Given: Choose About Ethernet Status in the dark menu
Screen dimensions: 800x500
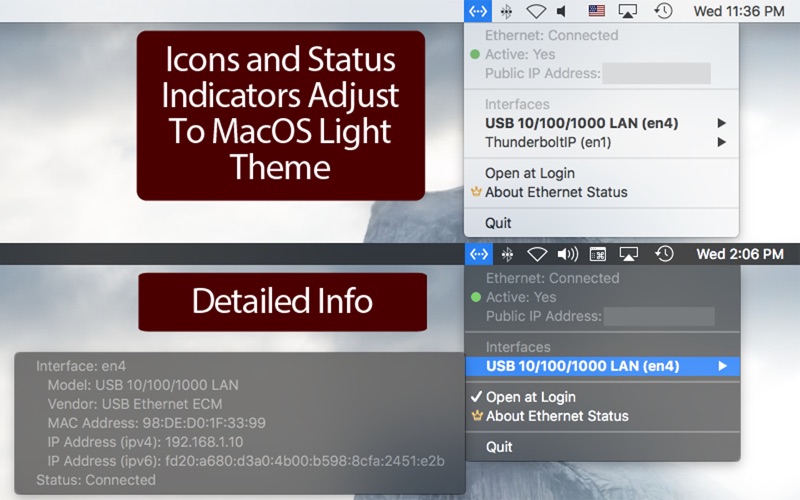Looking at the screenshot, I should pyautogui.click(x=557, y=416).
